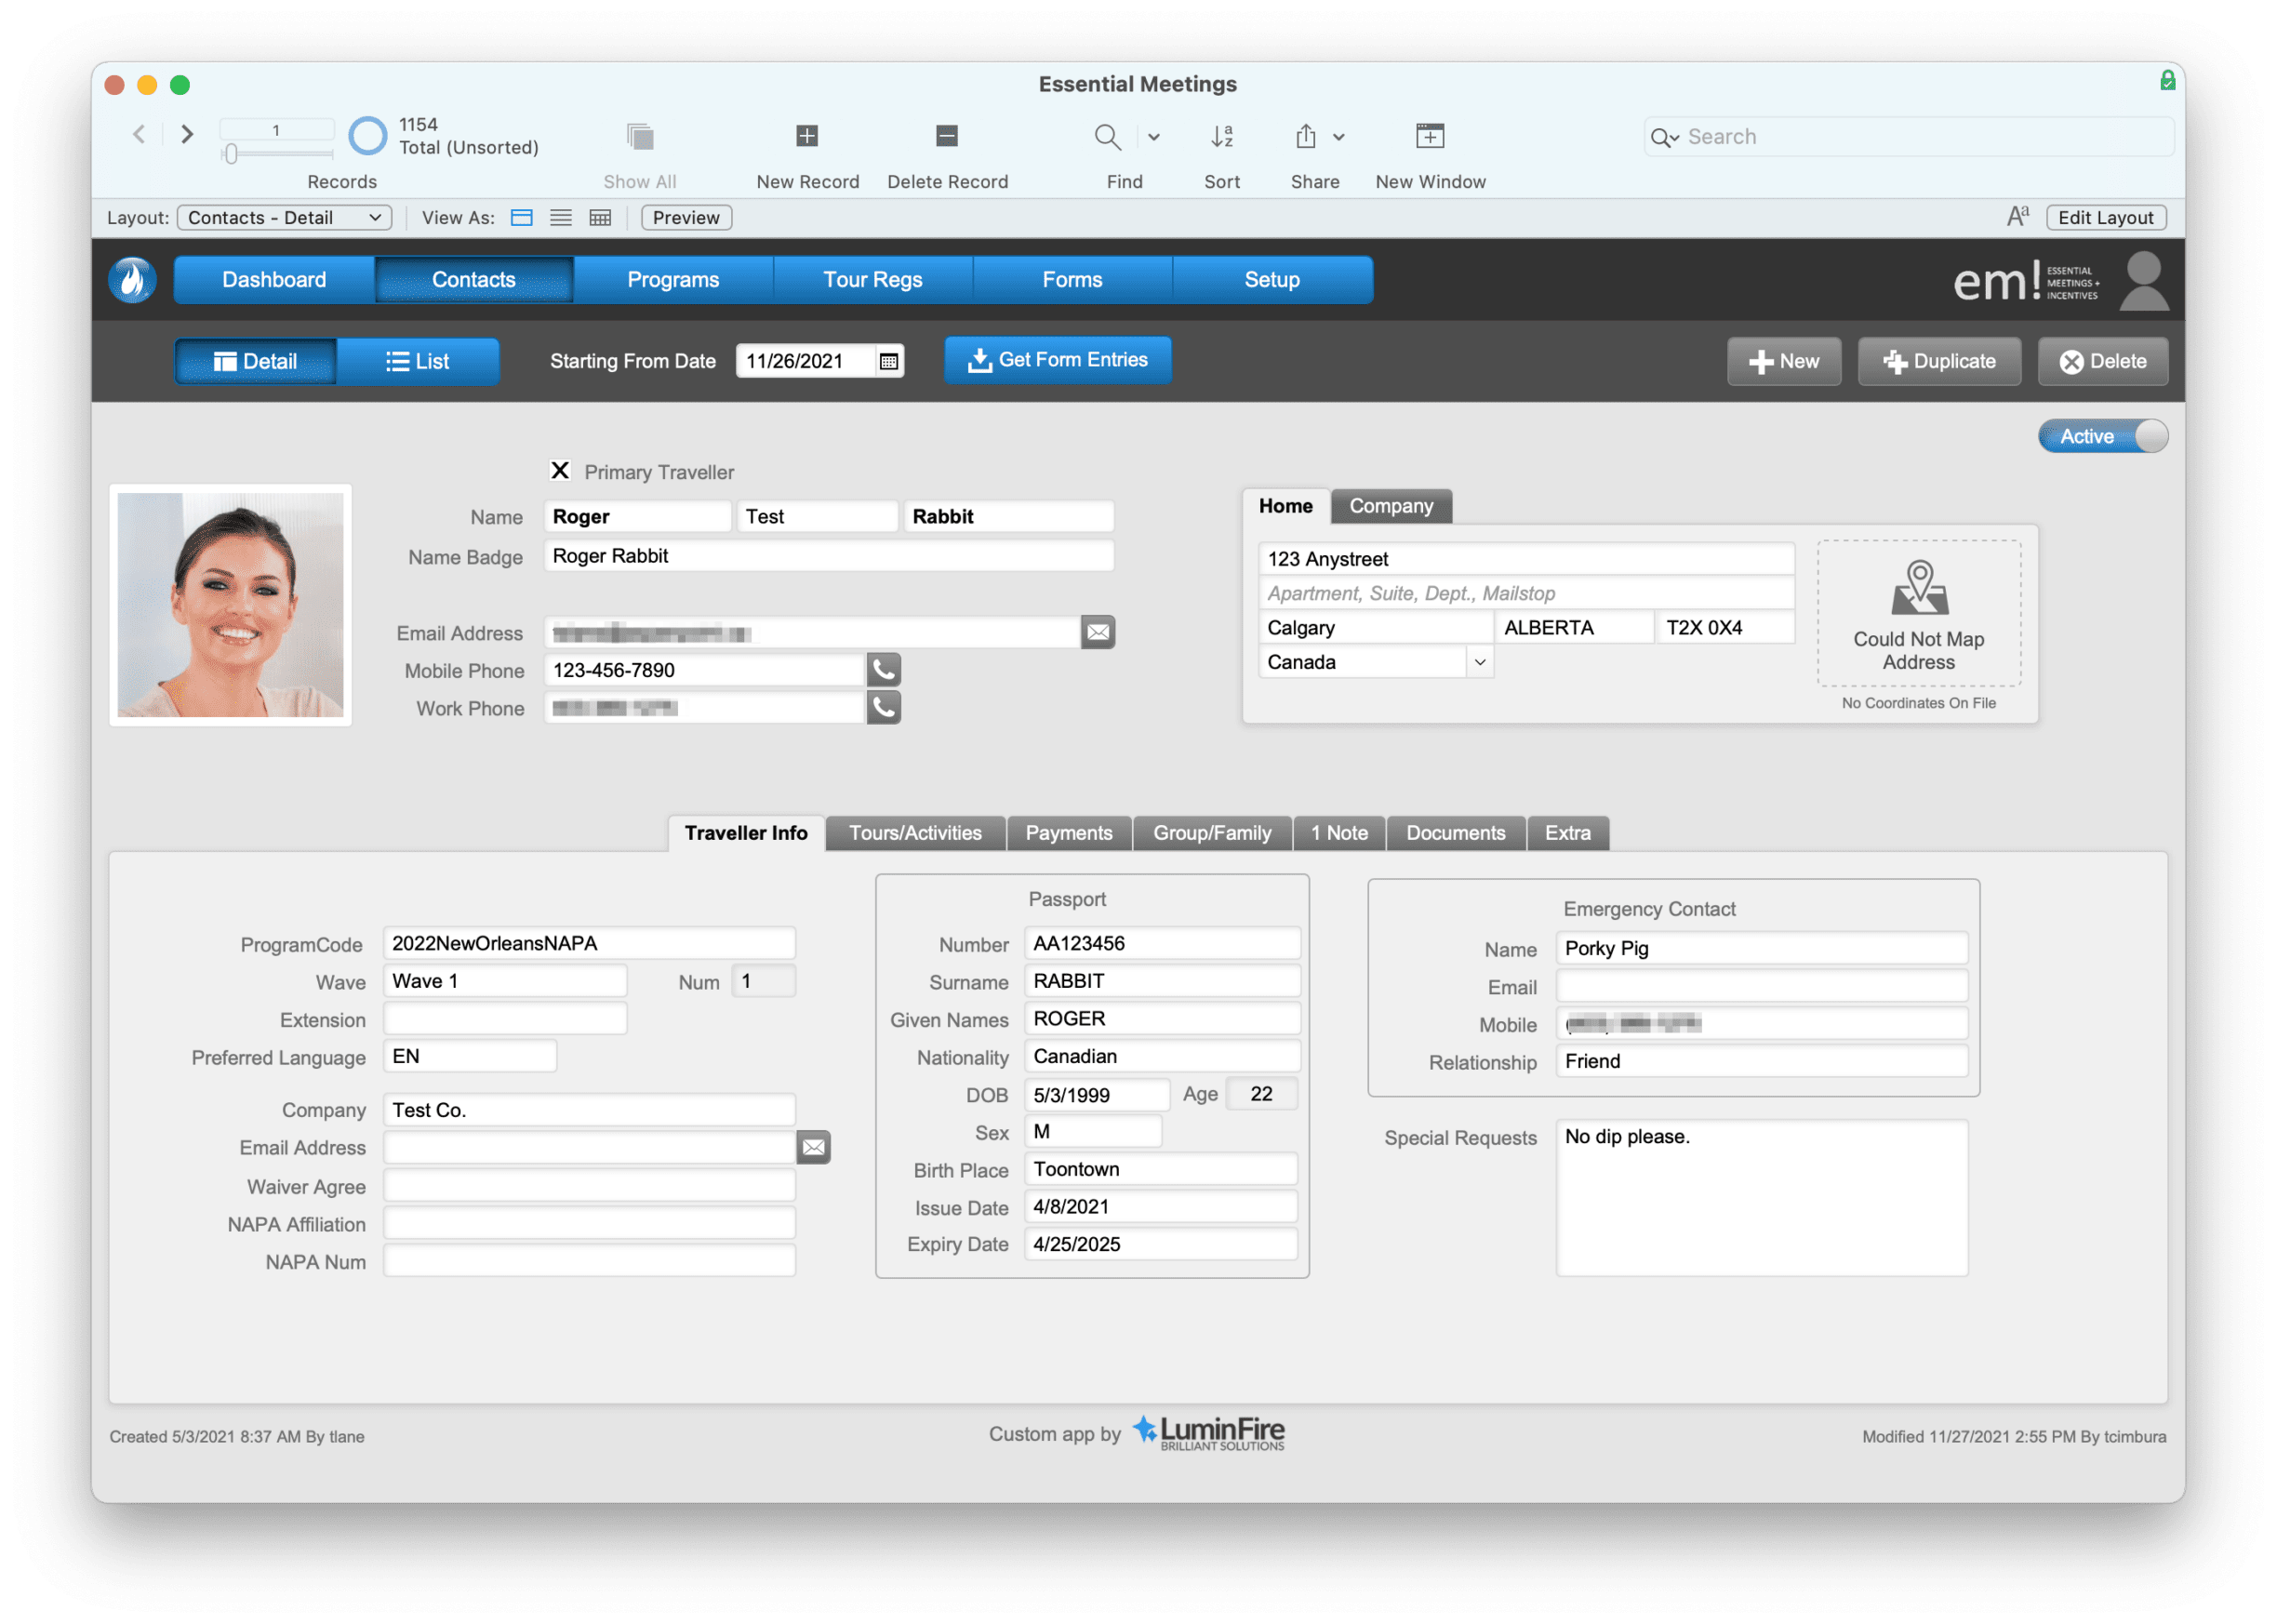Click the Show All records icon
The image size is (2277, 1624).
[x=640, y=136]
